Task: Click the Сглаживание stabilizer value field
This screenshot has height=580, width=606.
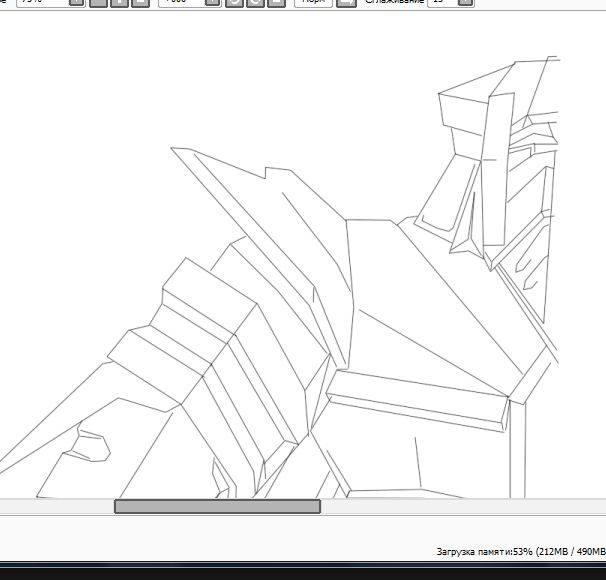Action: click(441, 3)
